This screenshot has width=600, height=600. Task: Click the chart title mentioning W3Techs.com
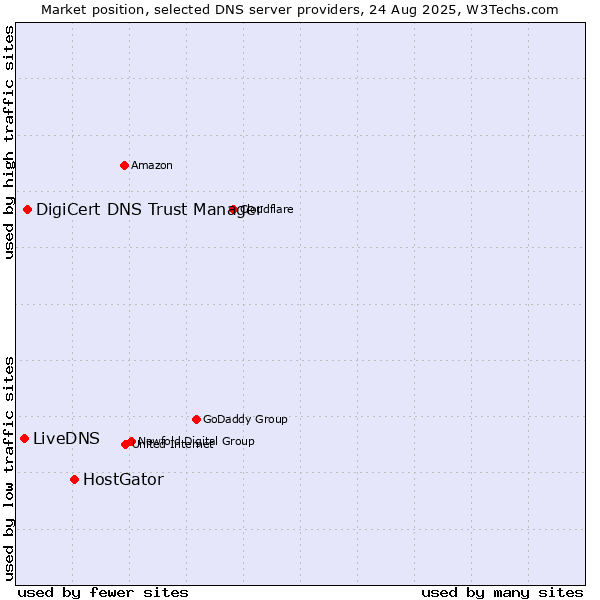click(x=300, y=10)
